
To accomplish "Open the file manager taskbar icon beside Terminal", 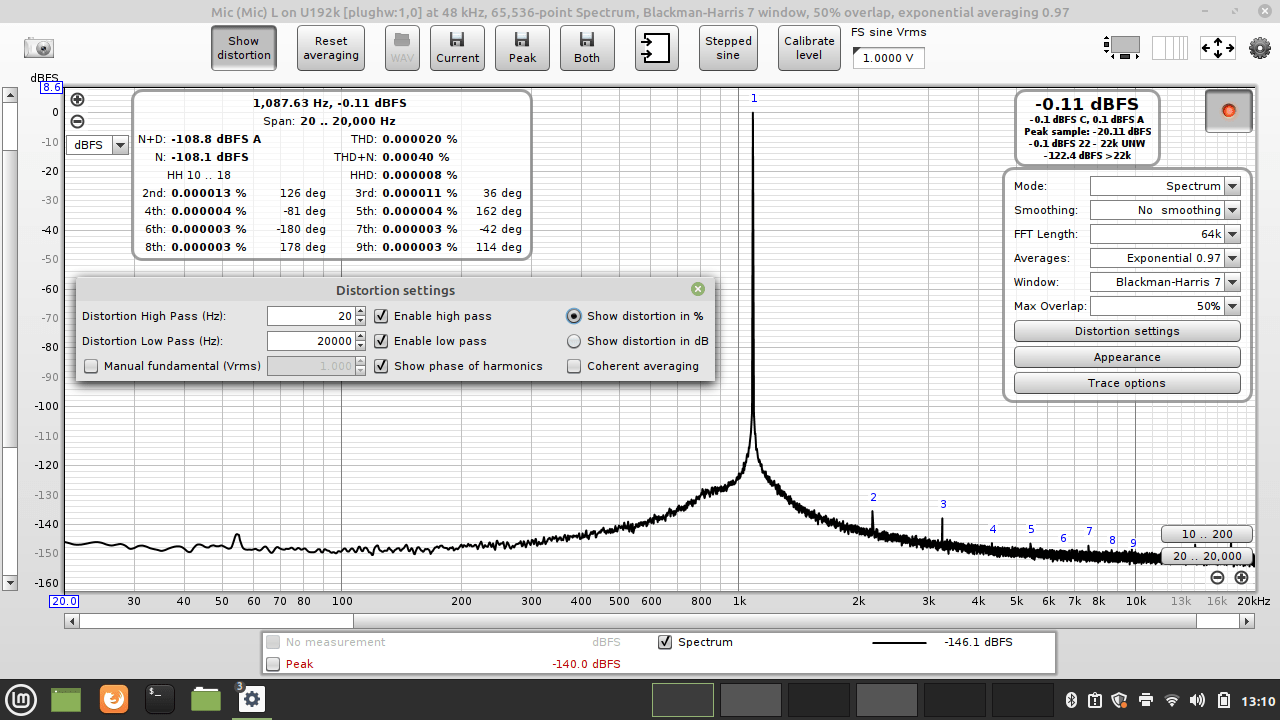I will tap(206, 699).
